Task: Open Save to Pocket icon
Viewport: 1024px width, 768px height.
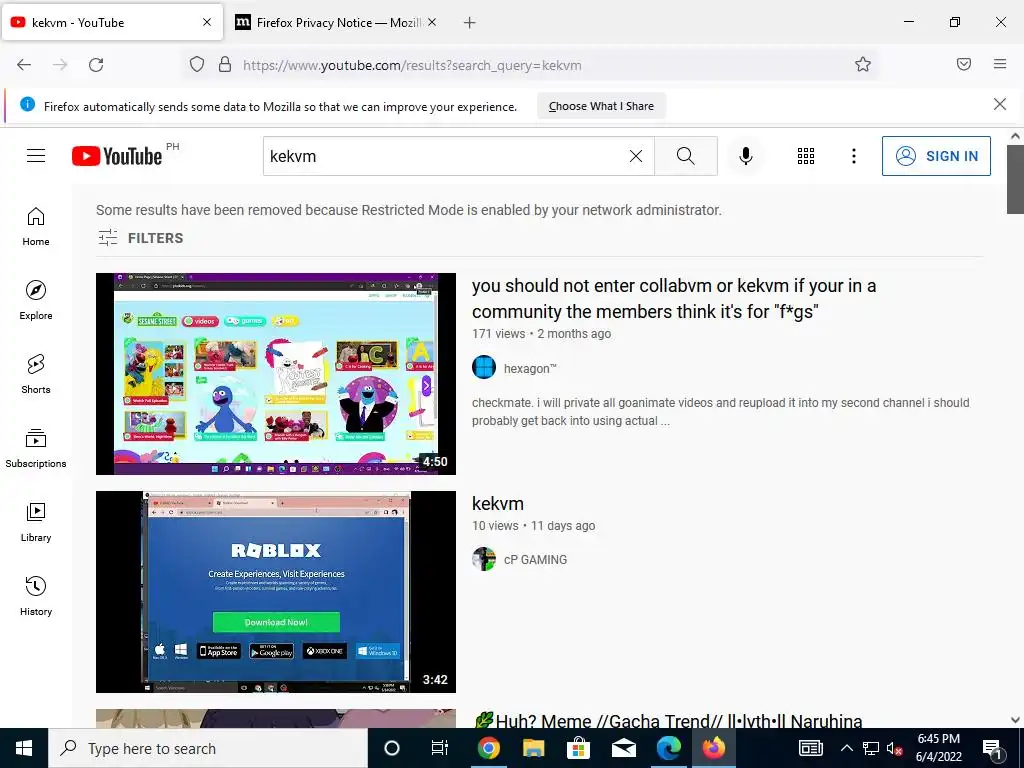Action: tap(964, 64)
